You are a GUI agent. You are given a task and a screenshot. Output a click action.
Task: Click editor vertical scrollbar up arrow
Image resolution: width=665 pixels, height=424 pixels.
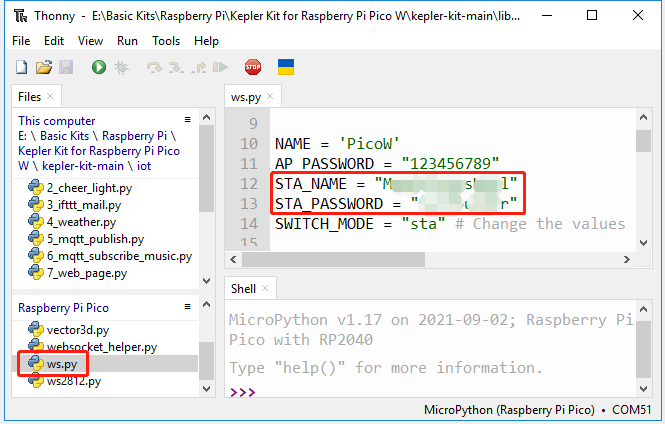pos(643,117)
